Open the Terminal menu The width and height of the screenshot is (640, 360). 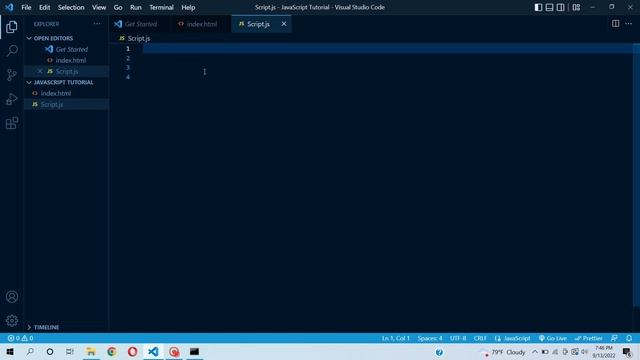coord(161,7)
